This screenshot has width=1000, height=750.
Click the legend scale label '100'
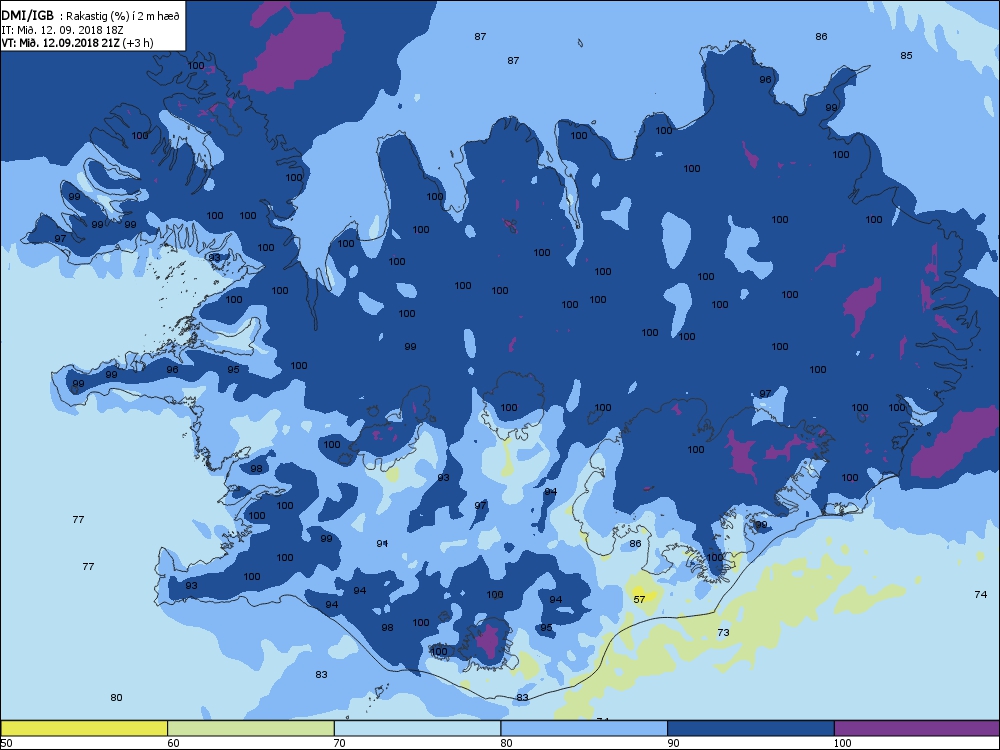(x=842, y=742)
